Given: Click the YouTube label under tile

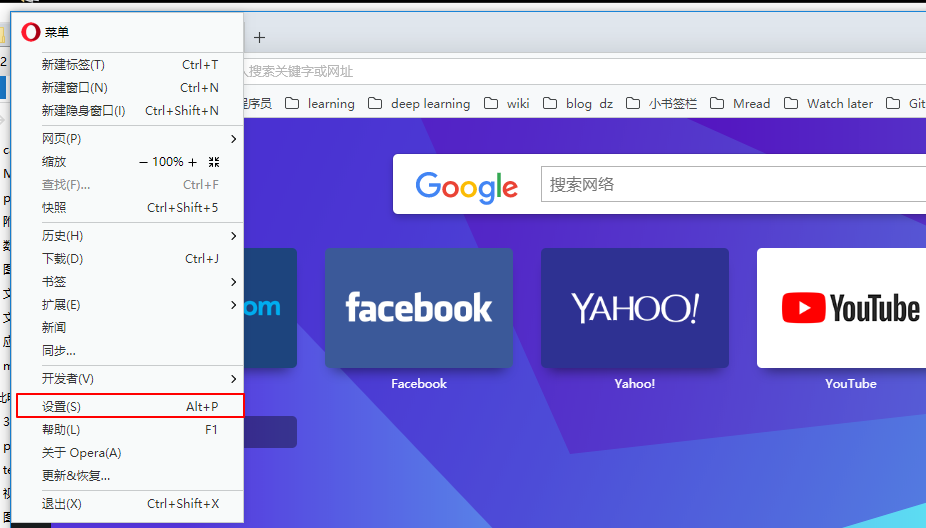Looking at the screenshot, I should [x=850, y=384].
